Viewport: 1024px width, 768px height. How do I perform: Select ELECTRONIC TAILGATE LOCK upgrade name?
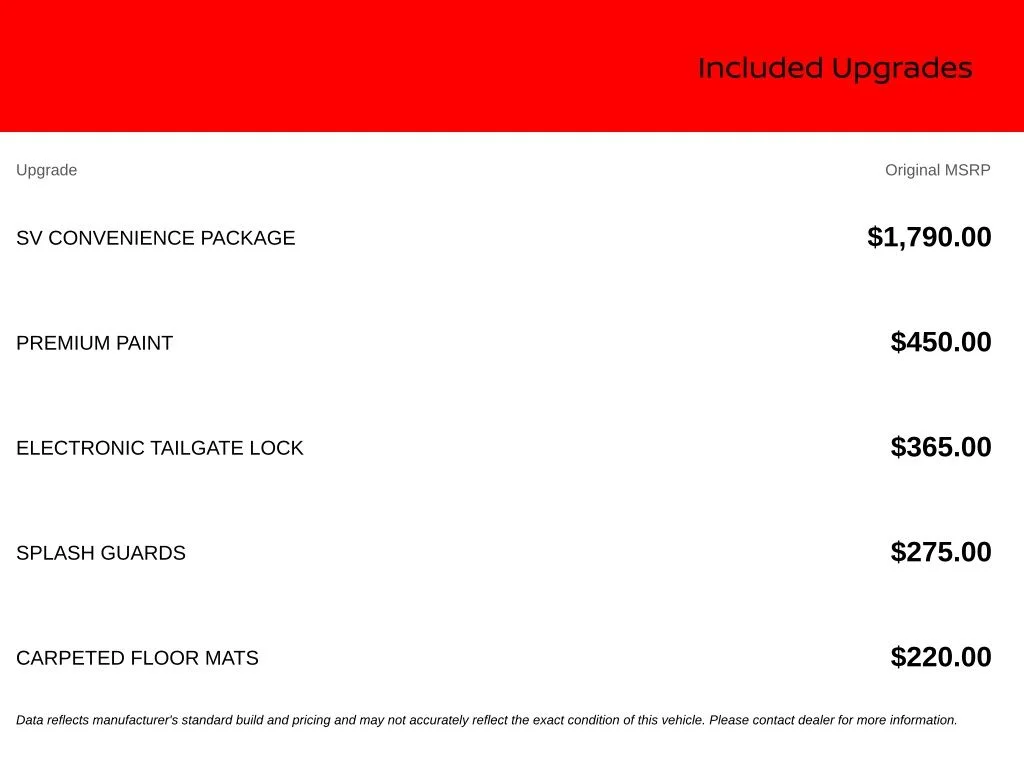pos(160,448)
